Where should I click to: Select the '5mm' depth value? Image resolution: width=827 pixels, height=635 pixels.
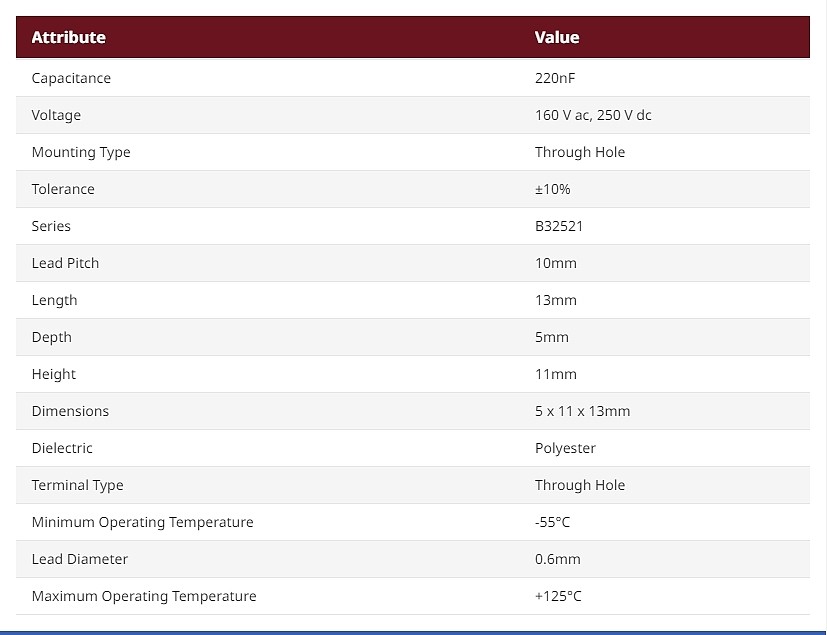[552, 337]
